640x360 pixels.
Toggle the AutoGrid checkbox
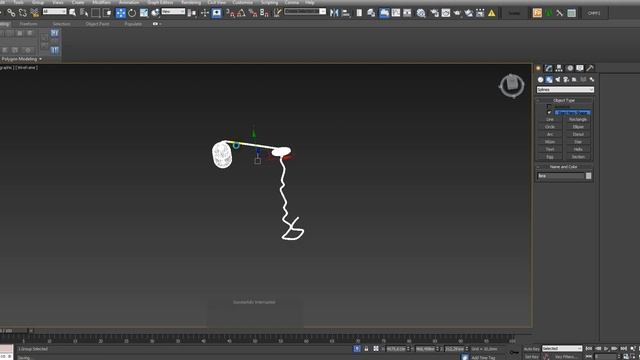549,107
